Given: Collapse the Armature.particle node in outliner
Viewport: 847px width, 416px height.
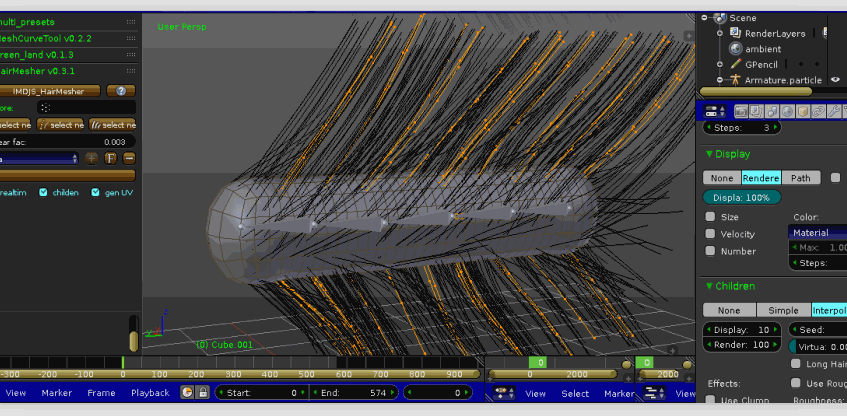Looking at the screenshot, I should click(x=720, y=80).
